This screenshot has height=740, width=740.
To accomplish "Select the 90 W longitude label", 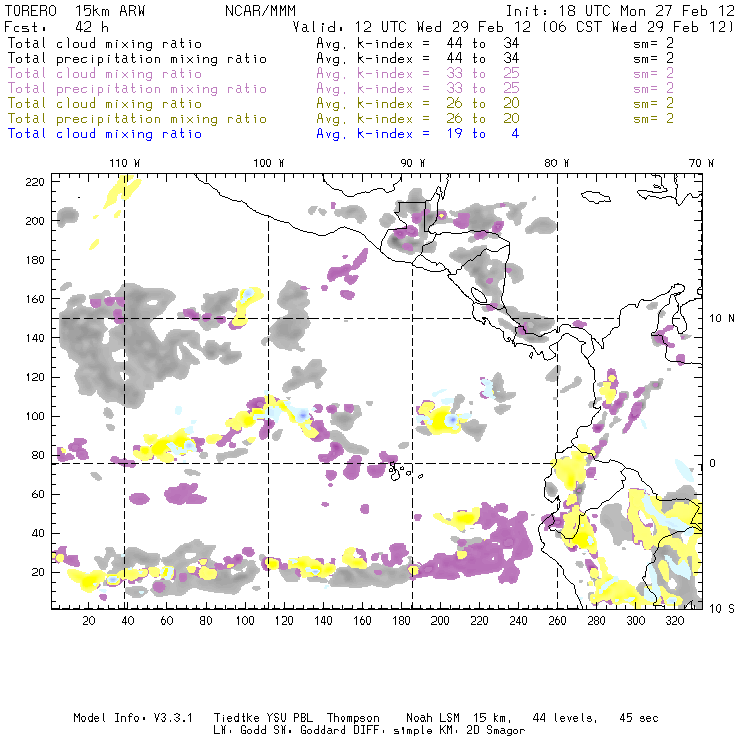I will click(413, 163).
